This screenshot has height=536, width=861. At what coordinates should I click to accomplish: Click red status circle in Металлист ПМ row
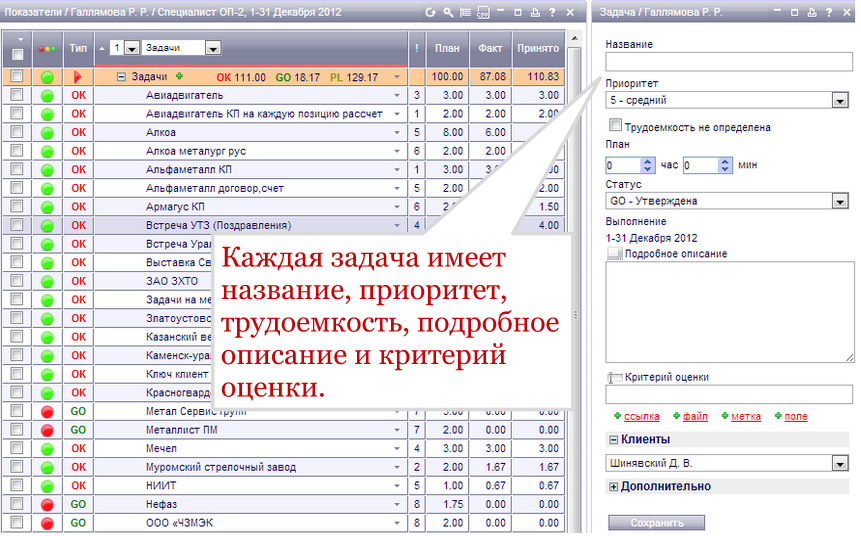click(47, 431)
